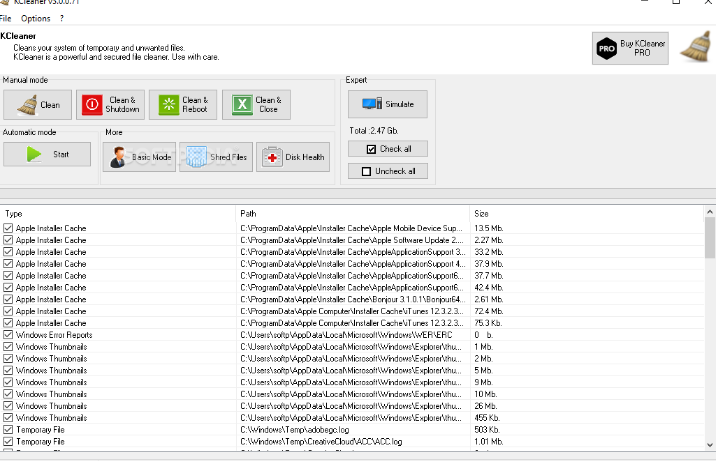The image size is (716, 461).
Task: Toggle Windows Thumbnails 1 Mb checkbox
Action: click(8, 346)
